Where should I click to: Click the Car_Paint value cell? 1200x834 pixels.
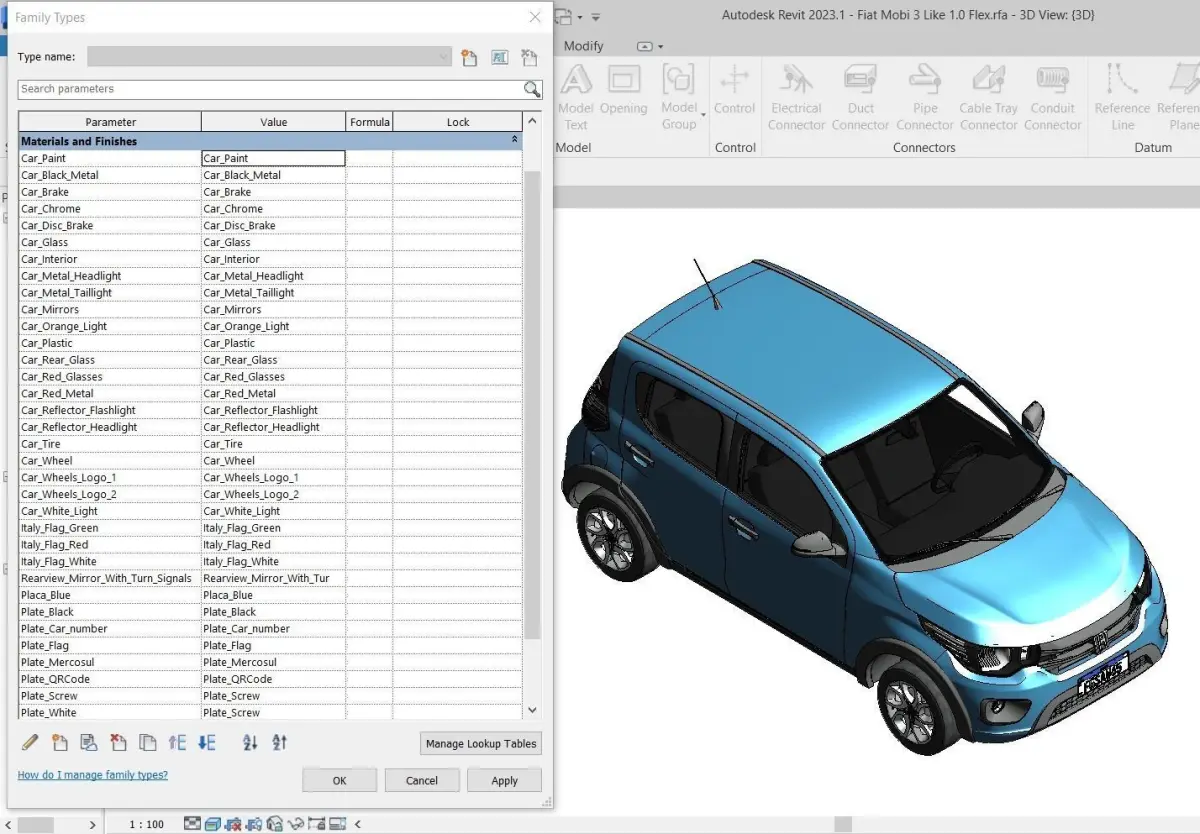(273, 158)
